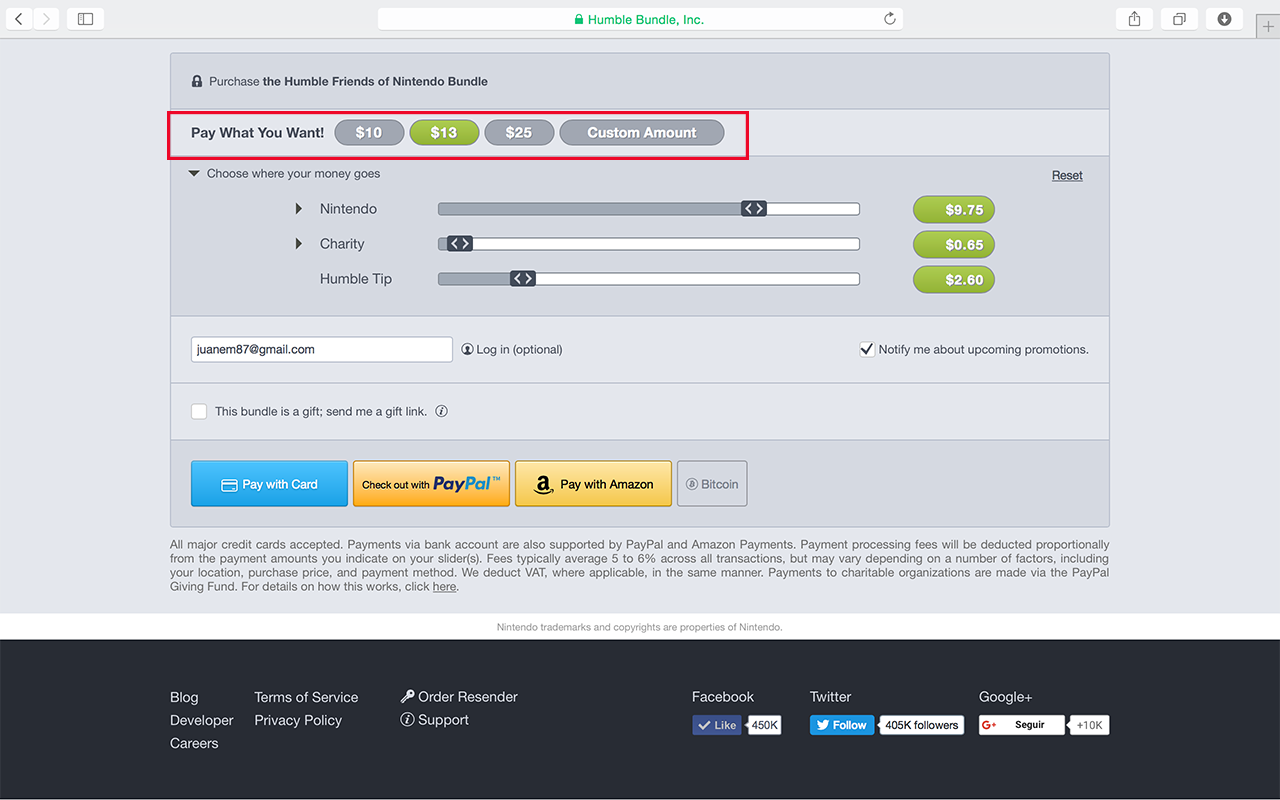Screen dimensions: 1280x800
Task: Click the $9.75 Nintendo amount
Action: tap(954, 210)
